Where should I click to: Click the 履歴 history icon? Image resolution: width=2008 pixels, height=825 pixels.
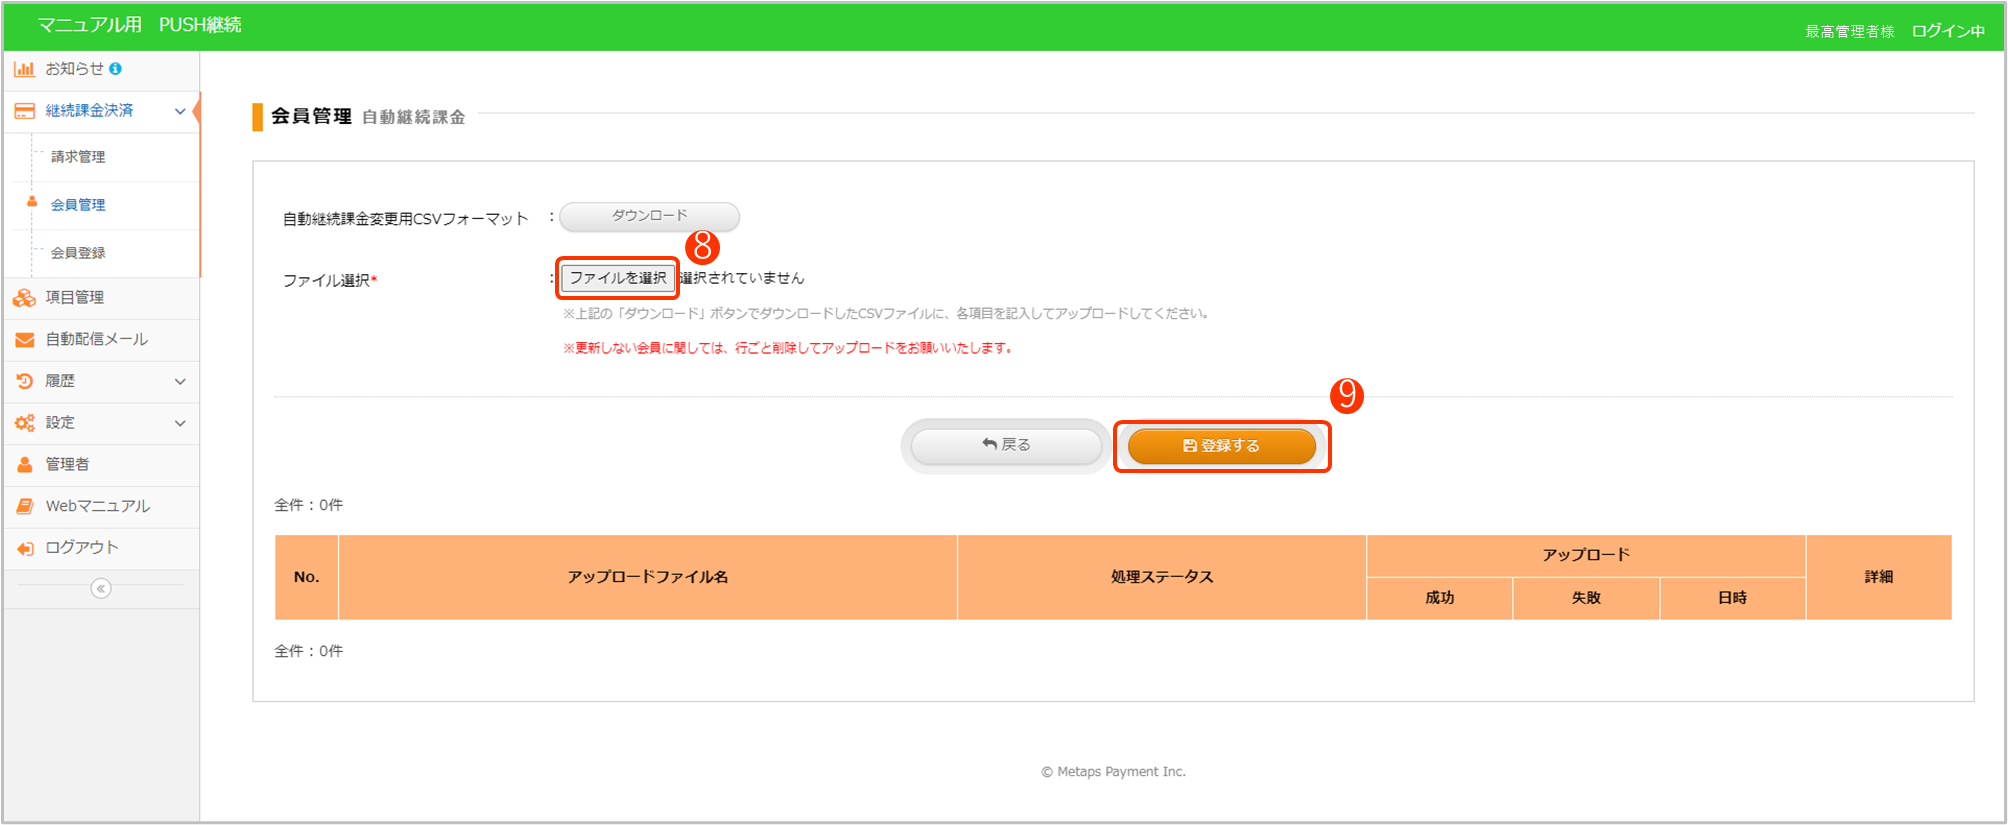(x=24, y=381)
